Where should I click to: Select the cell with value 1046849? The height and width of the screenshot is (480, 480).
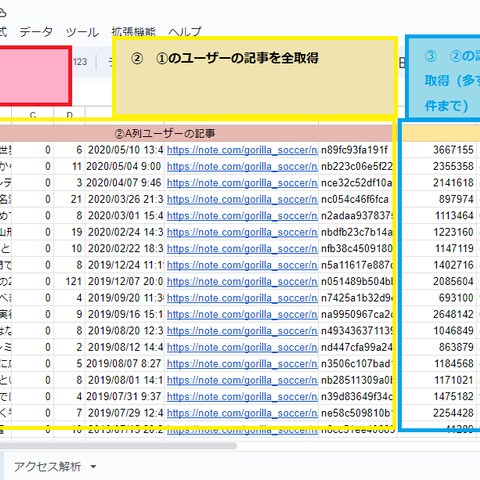438,331
